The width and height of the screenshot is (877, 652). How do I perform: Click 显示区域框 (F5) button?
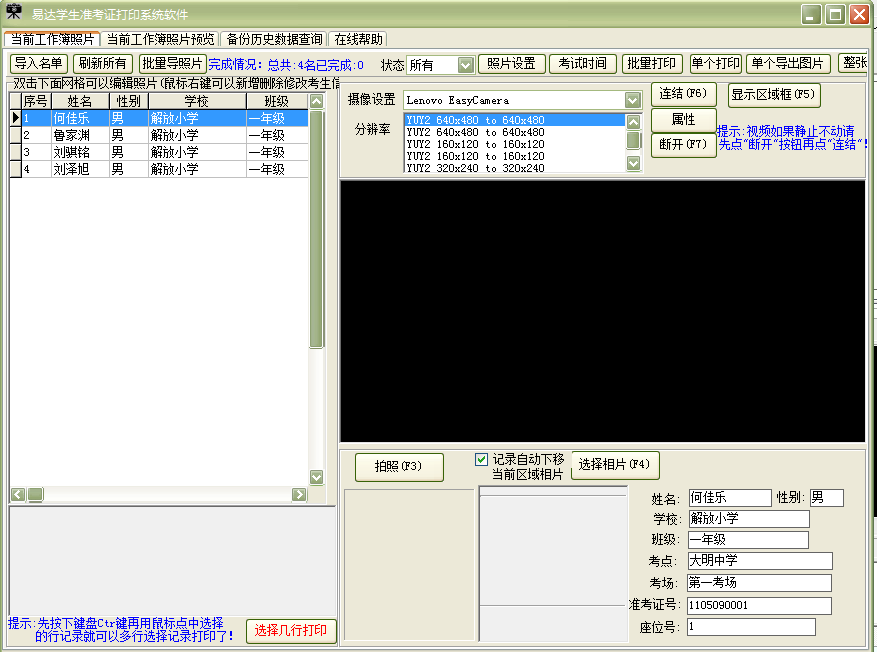tap(774, 95)
